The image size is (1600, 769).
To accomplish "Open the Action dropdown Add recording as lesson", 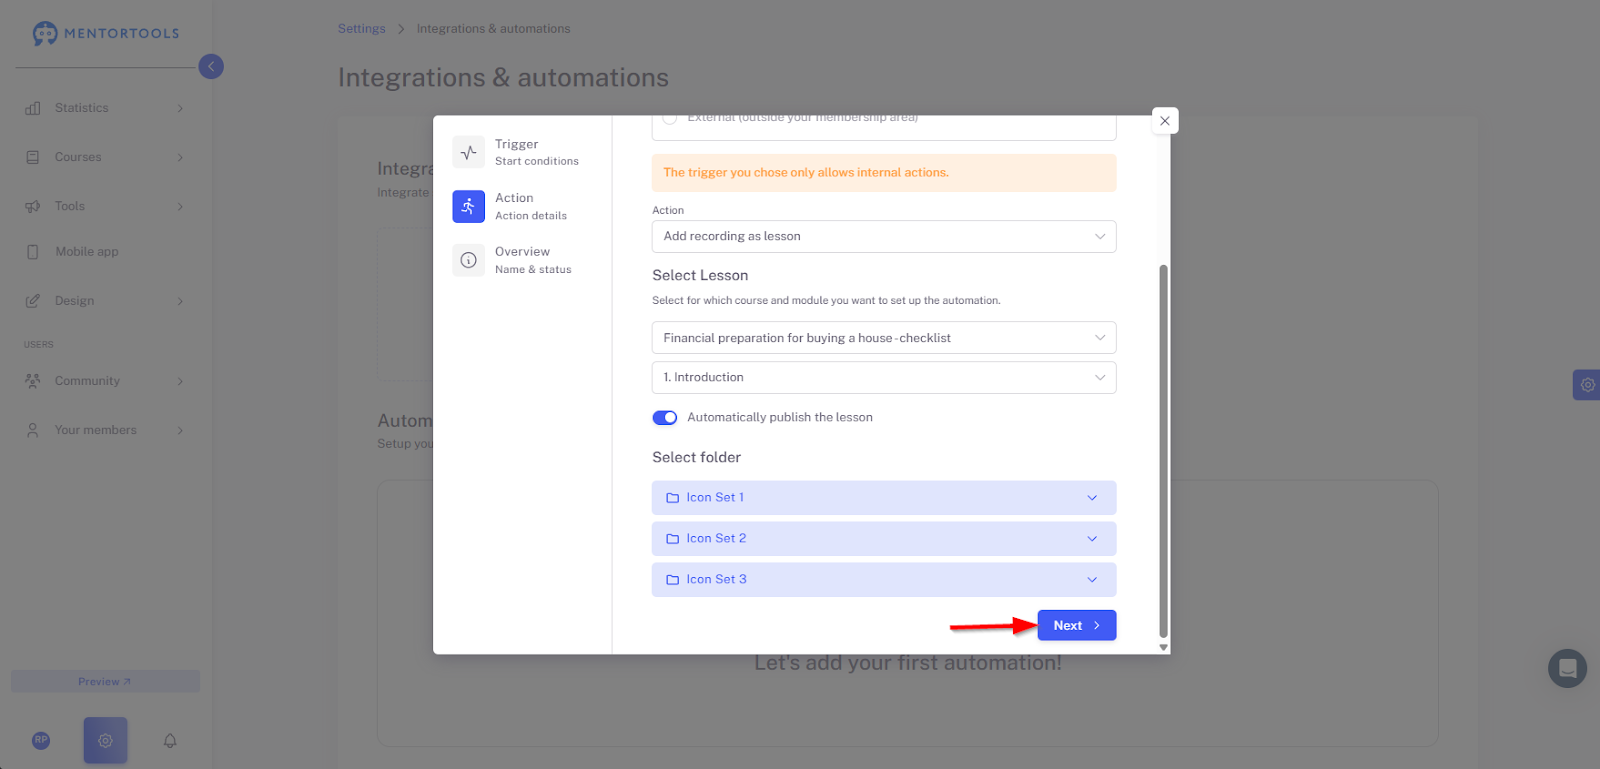I will [884, 237].
